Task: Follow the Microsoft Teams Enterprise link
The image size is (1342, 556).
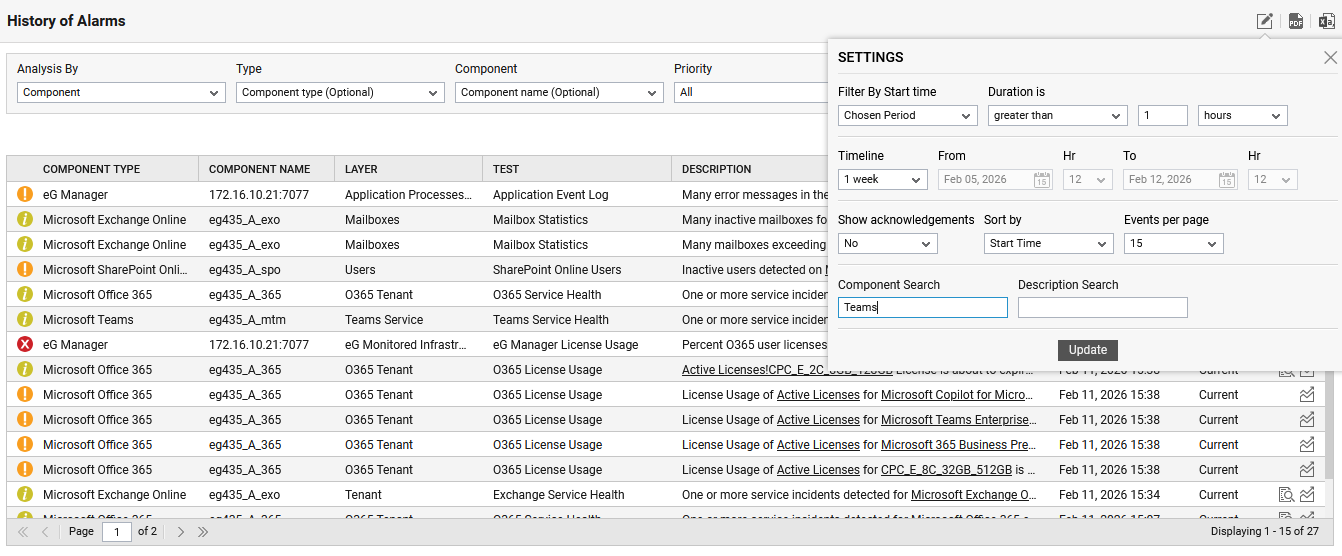Action: 955,420
